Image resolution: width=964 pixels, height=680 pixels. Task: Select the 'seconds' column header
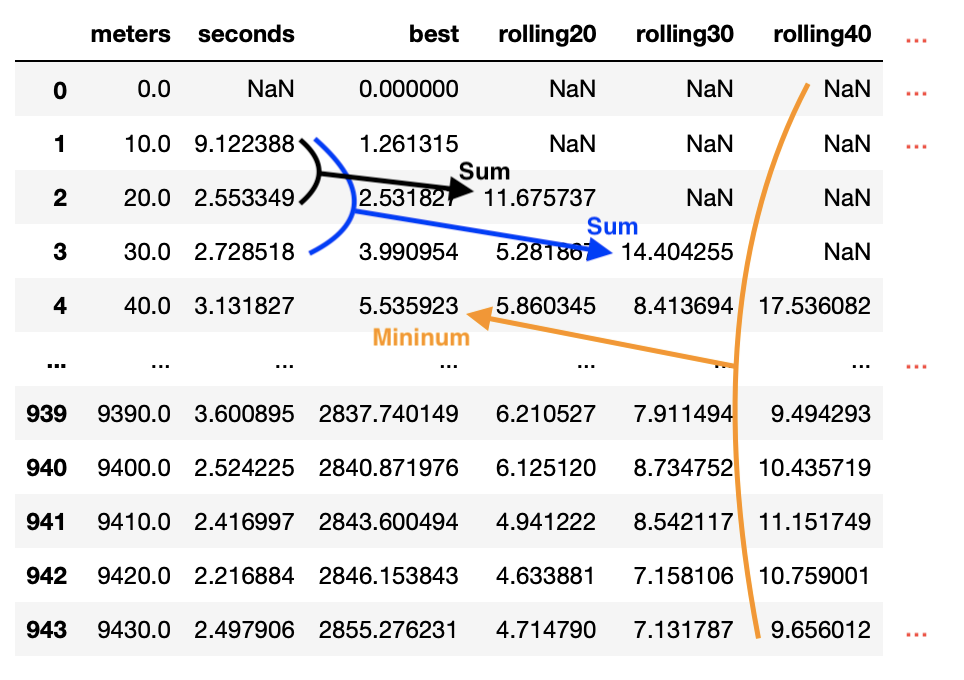pos(246,34)
